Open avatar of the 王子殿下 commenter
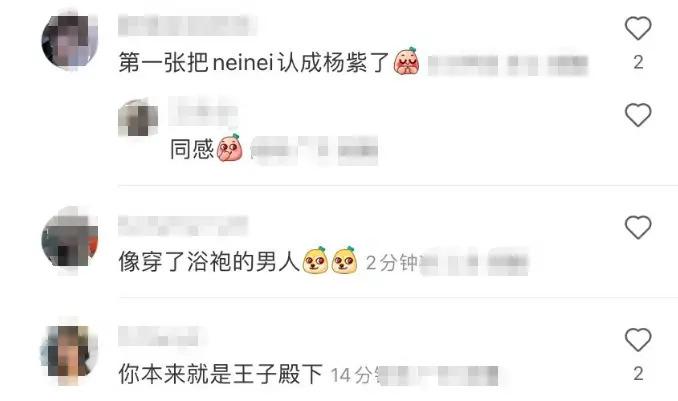 pos(70,353)
